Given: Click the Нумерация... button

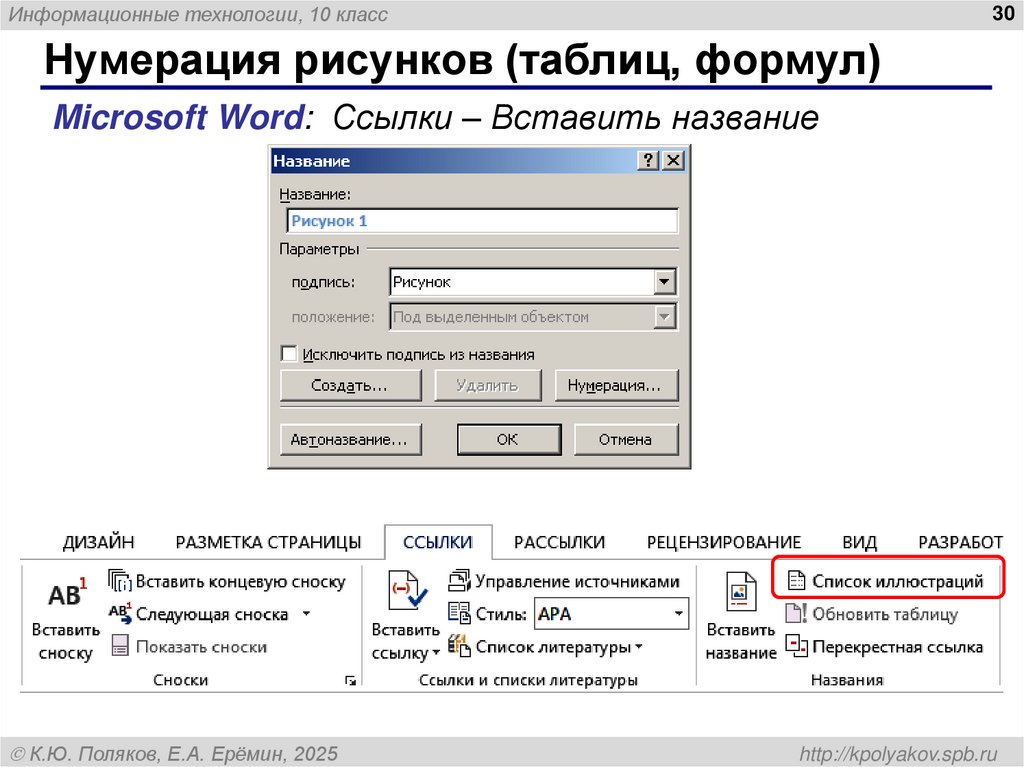Looking at the screenshot, I should pyautogui.click(x=616, y=385).
